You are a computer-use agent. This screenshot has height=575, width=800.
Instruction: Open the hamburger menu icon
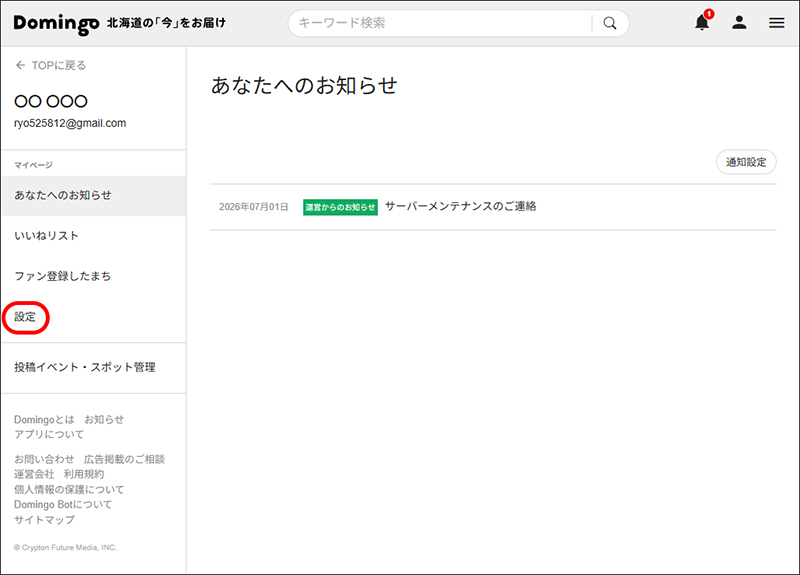(x=777, y=23)
